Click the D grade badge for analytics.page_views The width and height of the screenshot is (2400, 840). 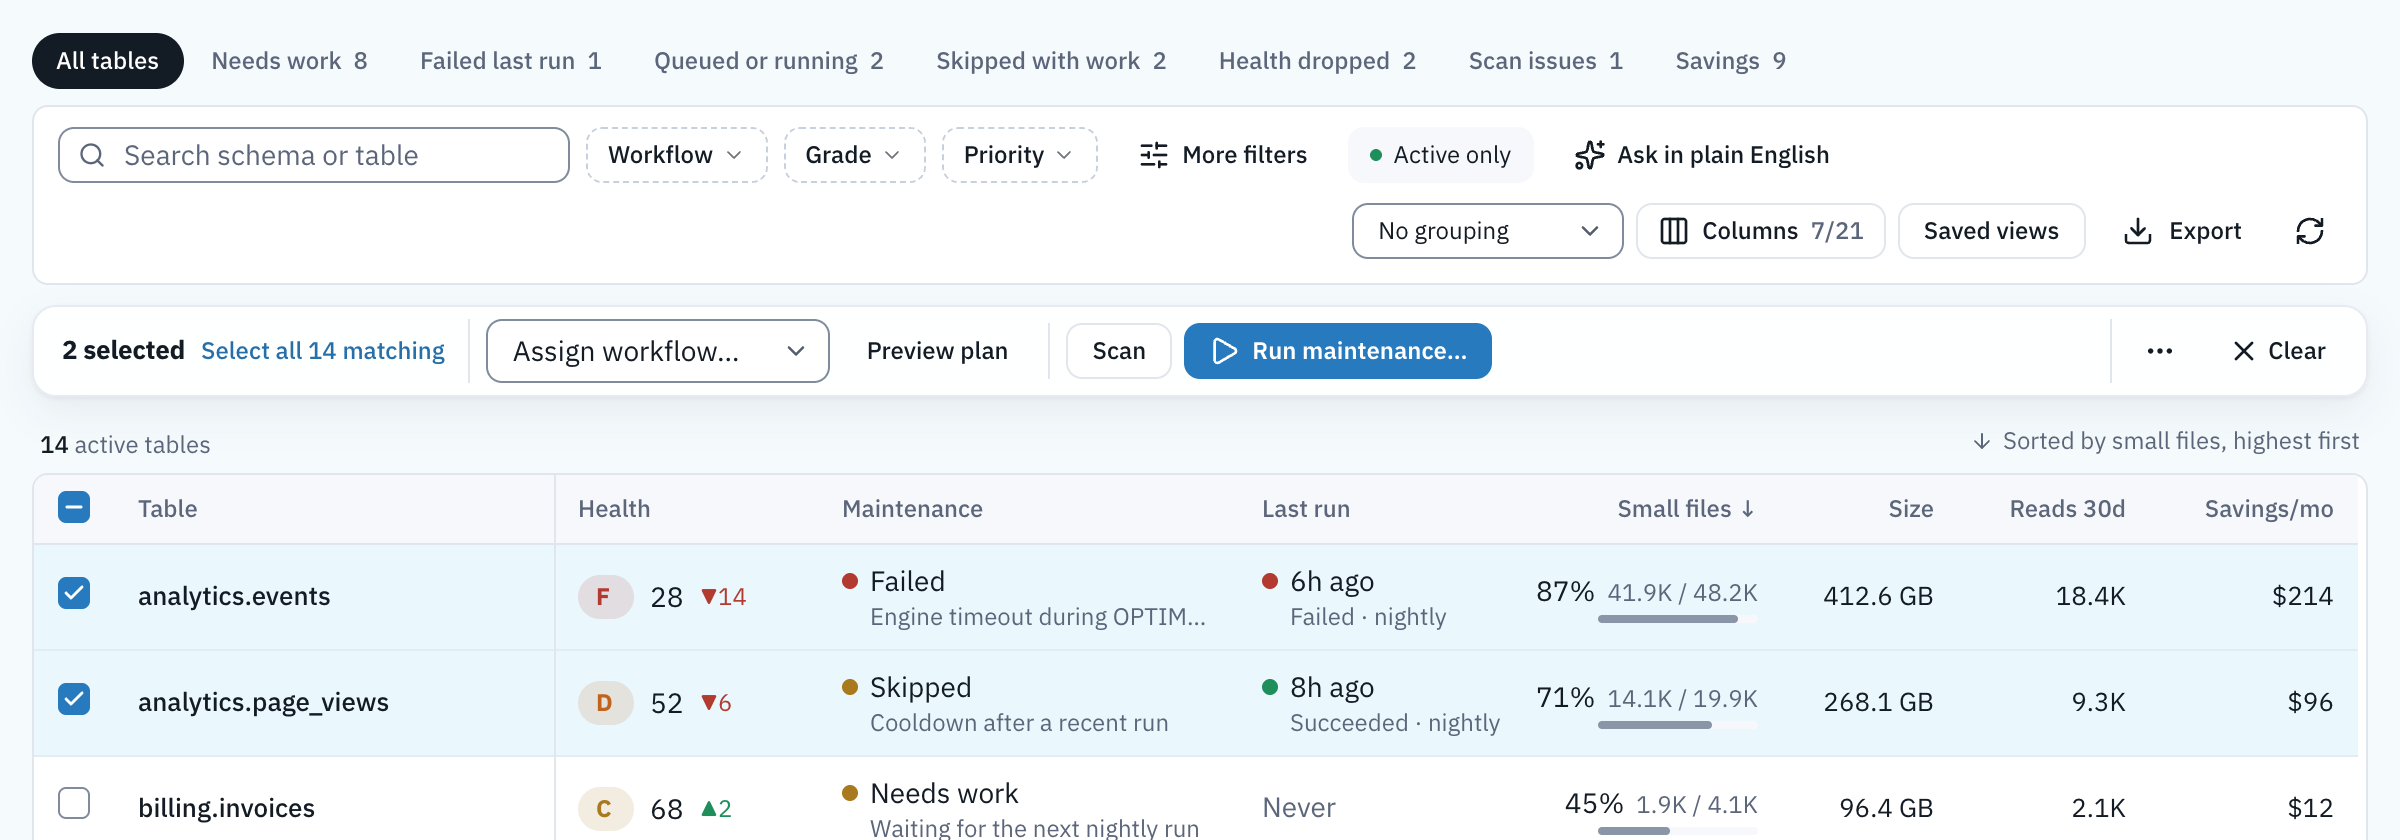pos(604,703)
